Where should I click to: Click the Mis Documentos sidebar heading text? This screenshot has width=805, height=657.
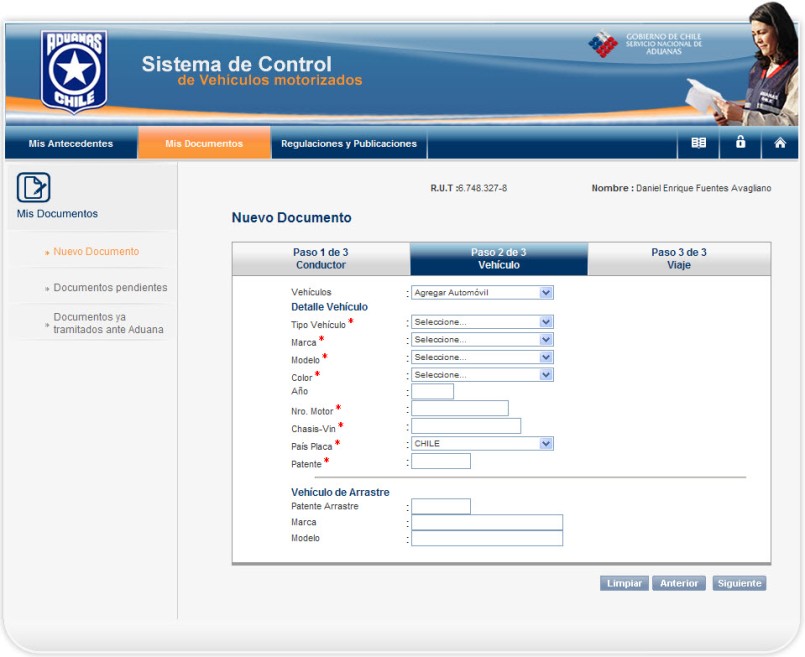pyautogui.click(x=57, y=214)
